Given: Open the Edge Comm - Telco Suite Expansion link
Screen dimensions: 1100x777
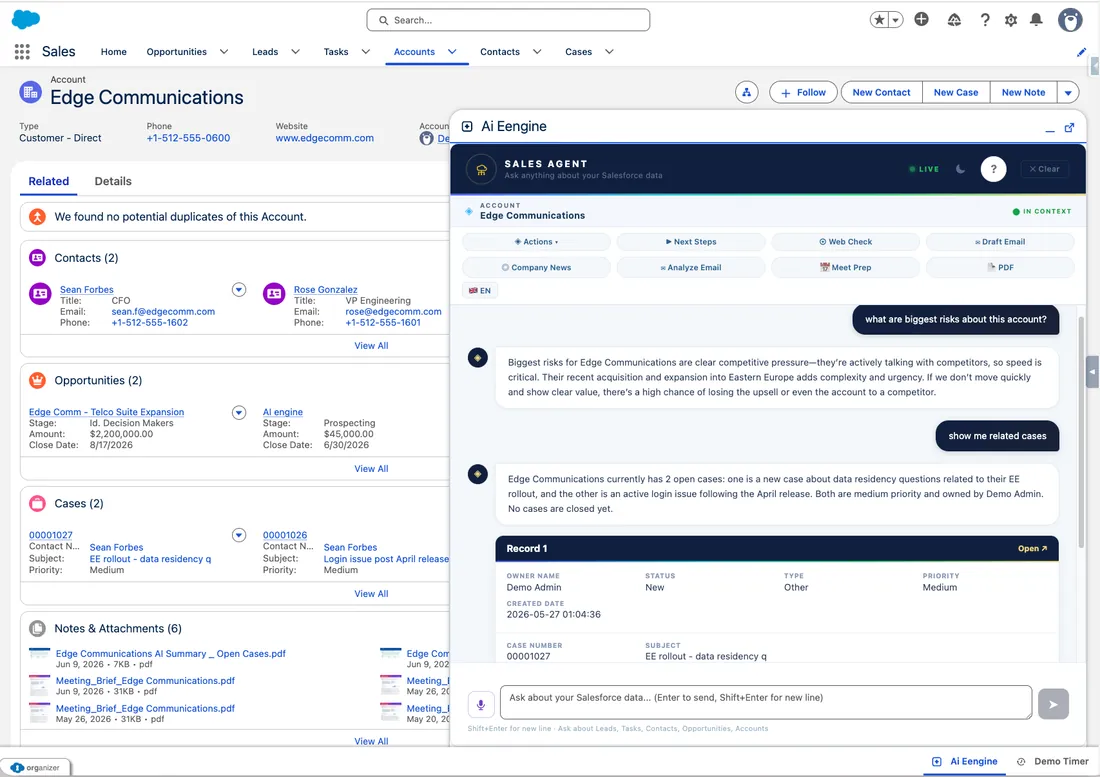Looking at the screenshot, I should (107, 412).
